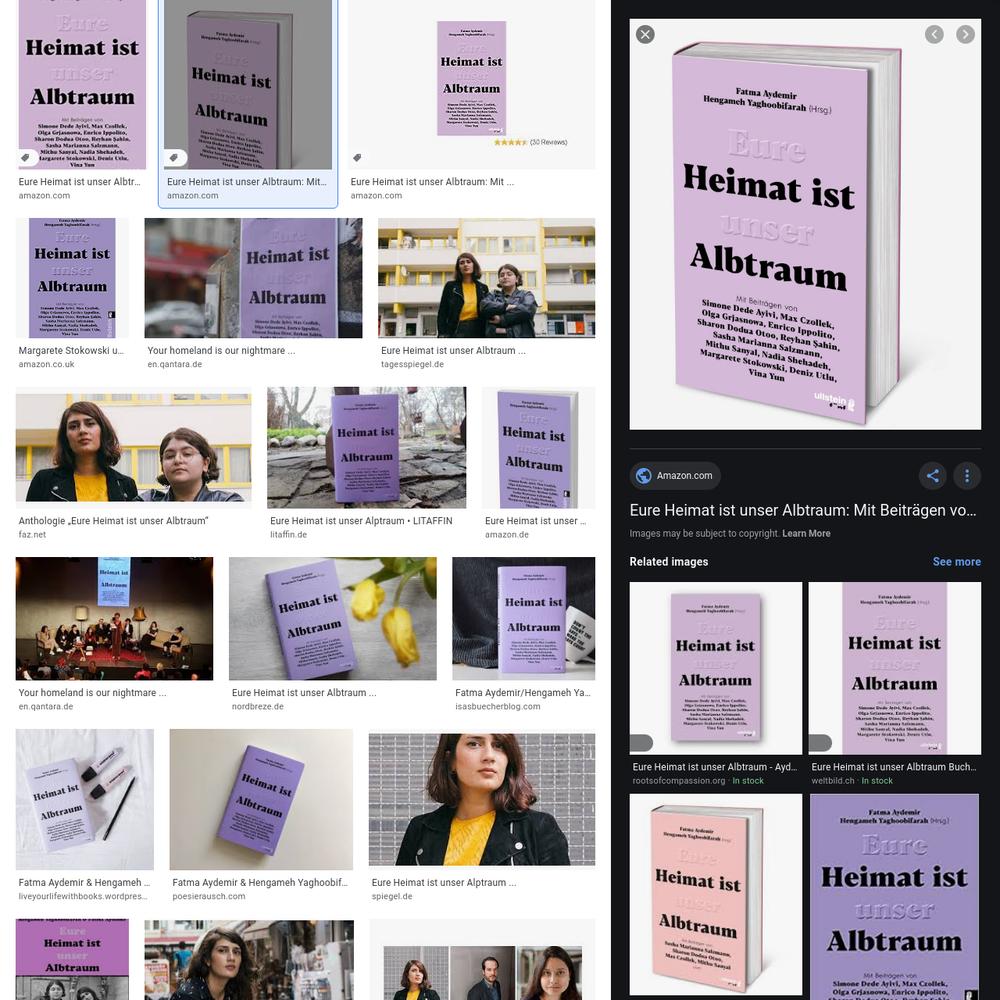Click the globe icon beside Amazon.com
The height and width of the screenshot is (1000, 1000).
click(x=643, y=476)
